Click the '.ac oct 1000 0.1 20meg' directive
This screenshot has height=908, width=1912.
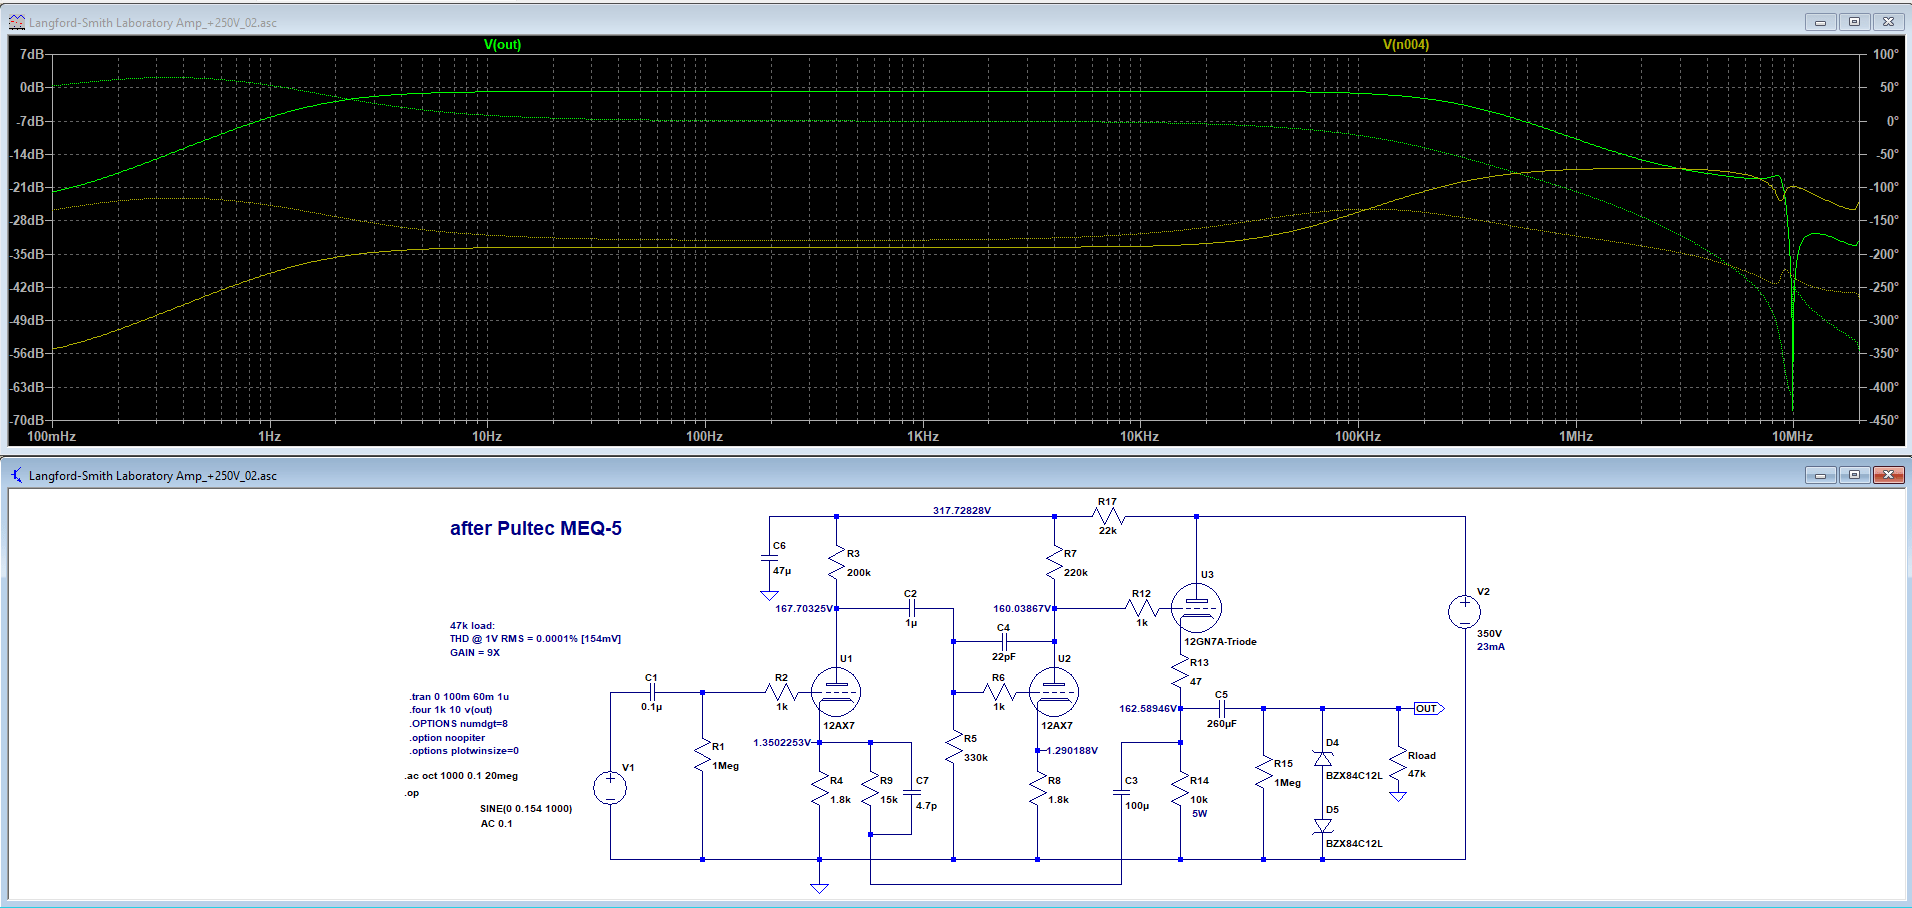(462, 776)
